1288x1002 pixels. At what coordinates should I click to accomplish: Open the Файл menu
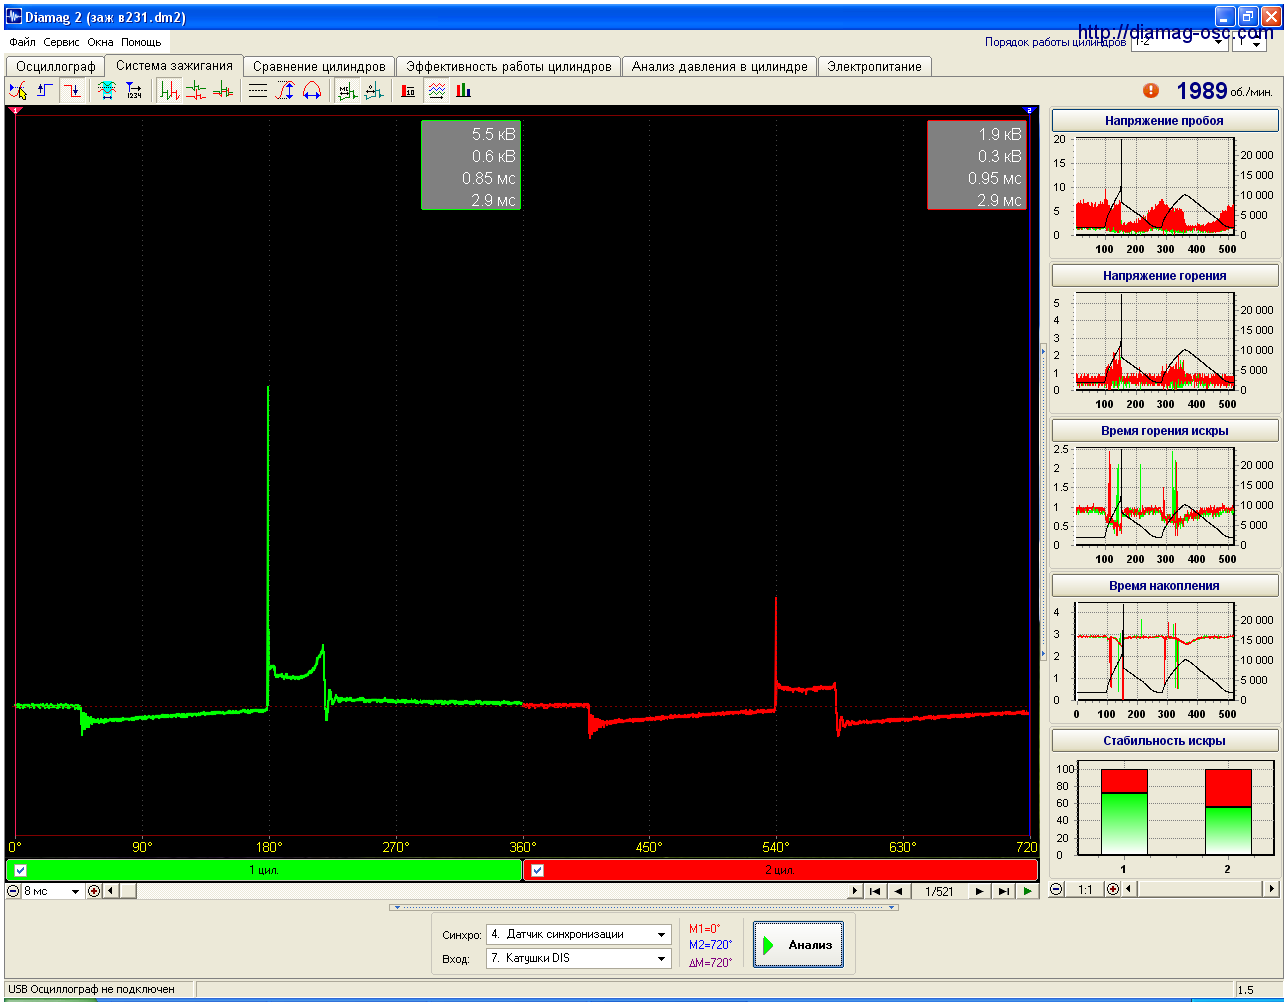23,43
